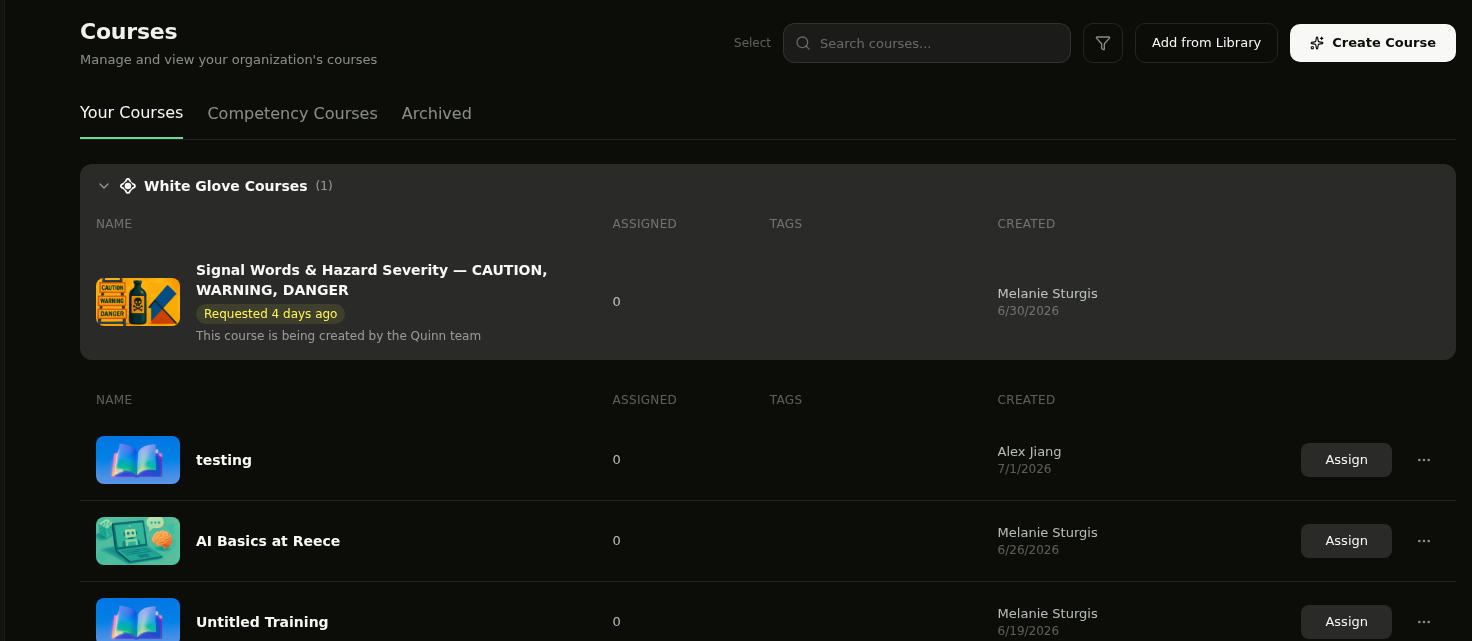Image resolution: width=1472 pixels, height=641 pixels.
Task: Click the note about the Quinn team
Action: [338, 336]
